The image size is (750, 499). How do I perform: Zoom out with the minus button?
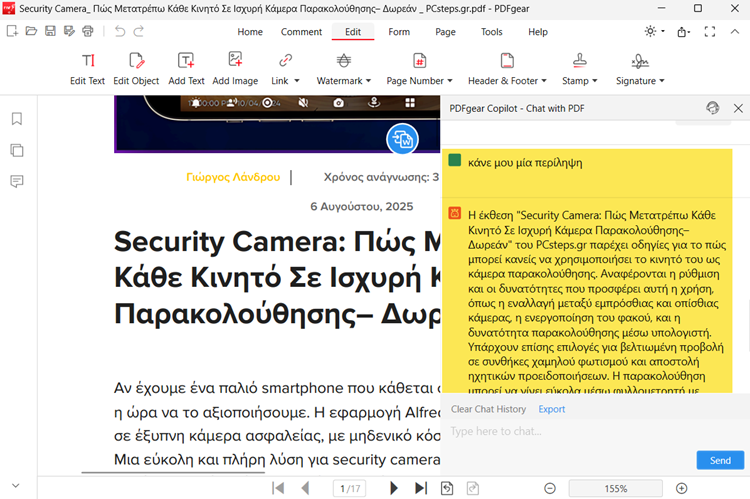pos(550,488)
